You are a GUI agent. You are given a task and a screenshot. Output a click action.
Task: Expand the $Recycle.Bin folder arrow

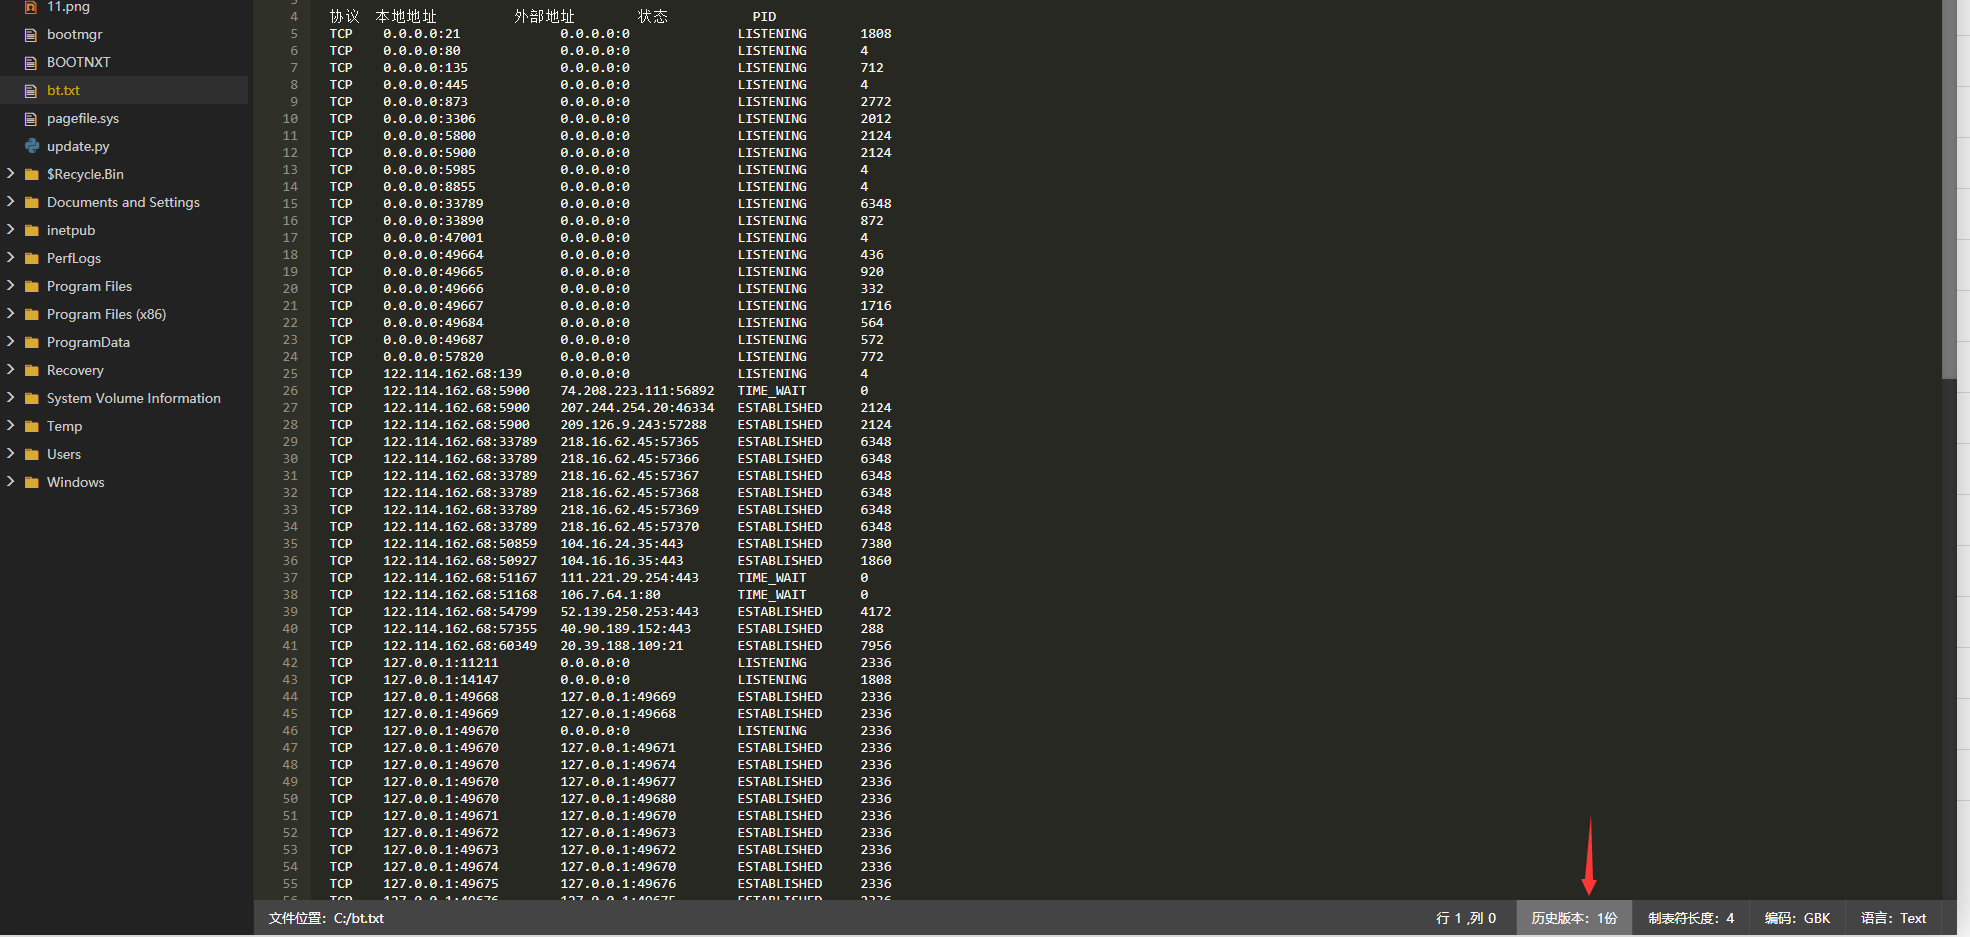10,174
